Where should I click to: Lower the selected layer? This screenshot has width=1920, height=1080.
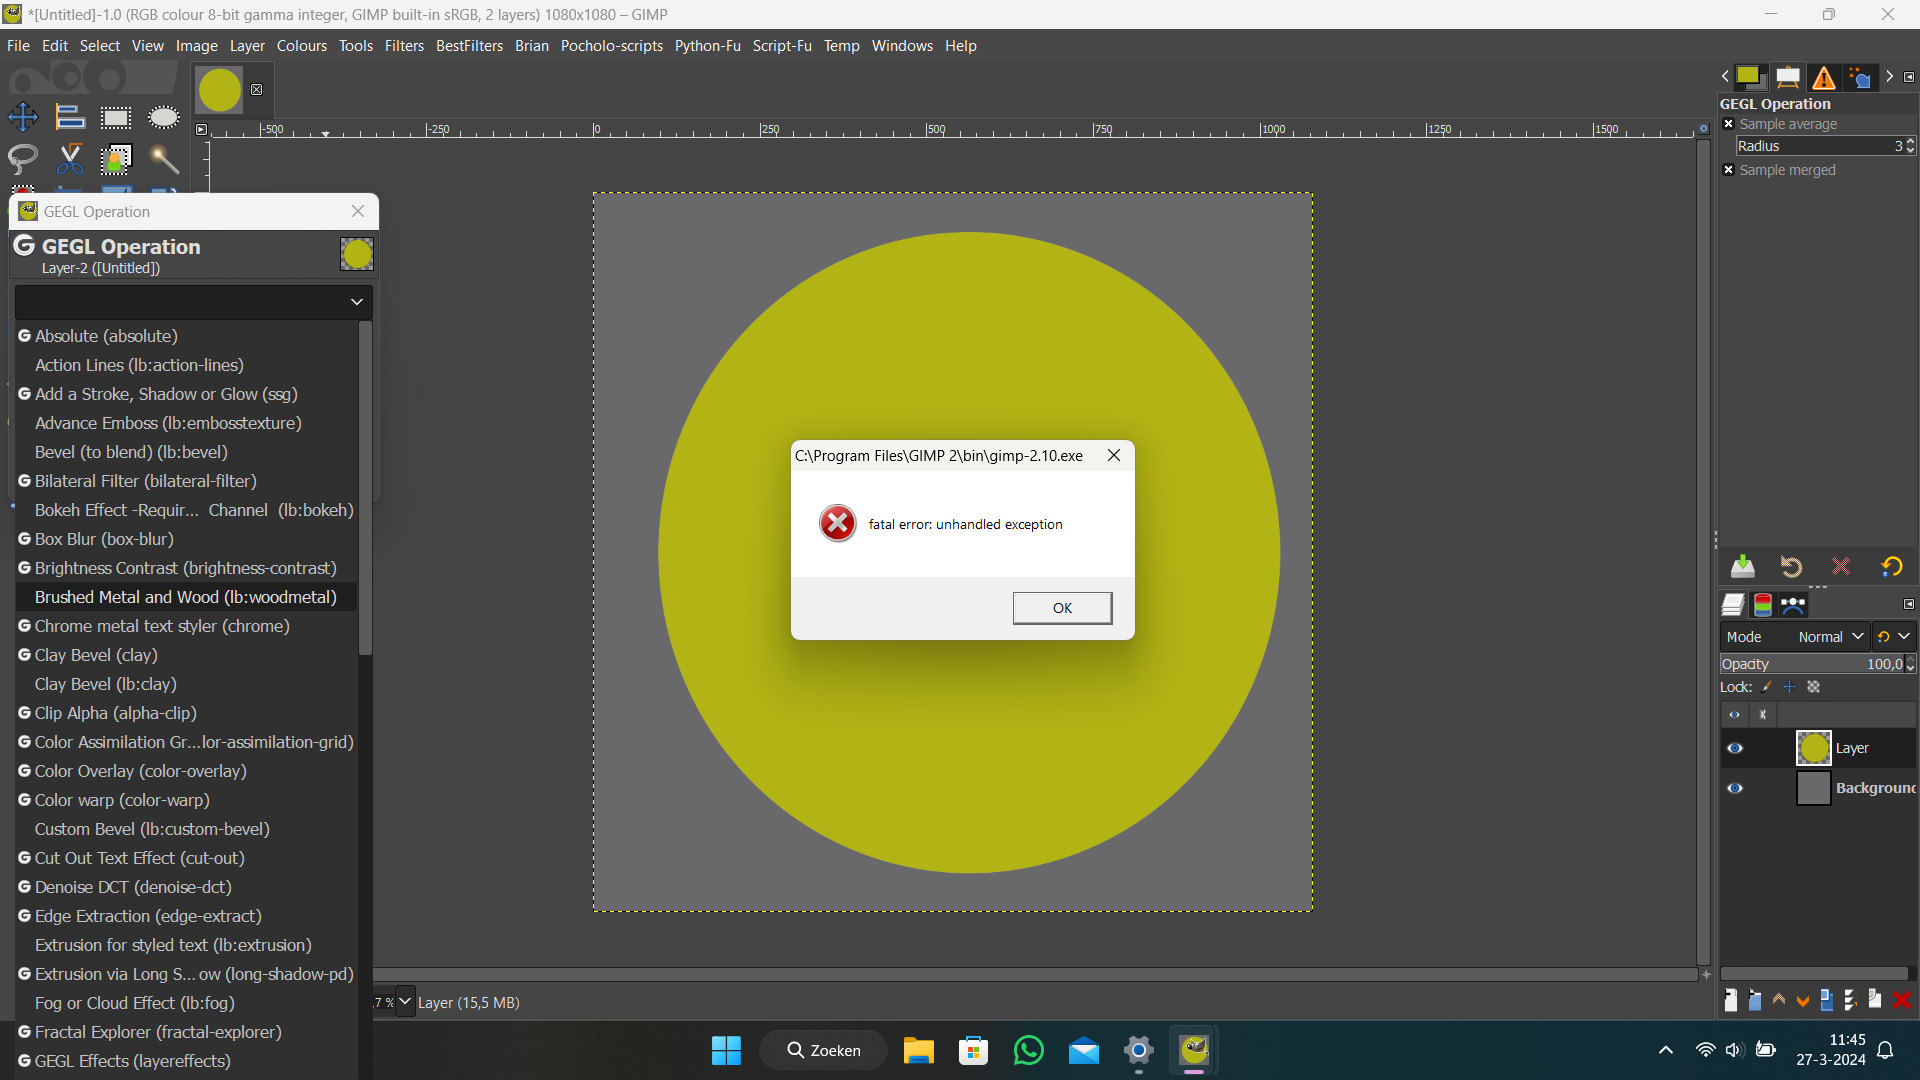click(1803, 1000)
